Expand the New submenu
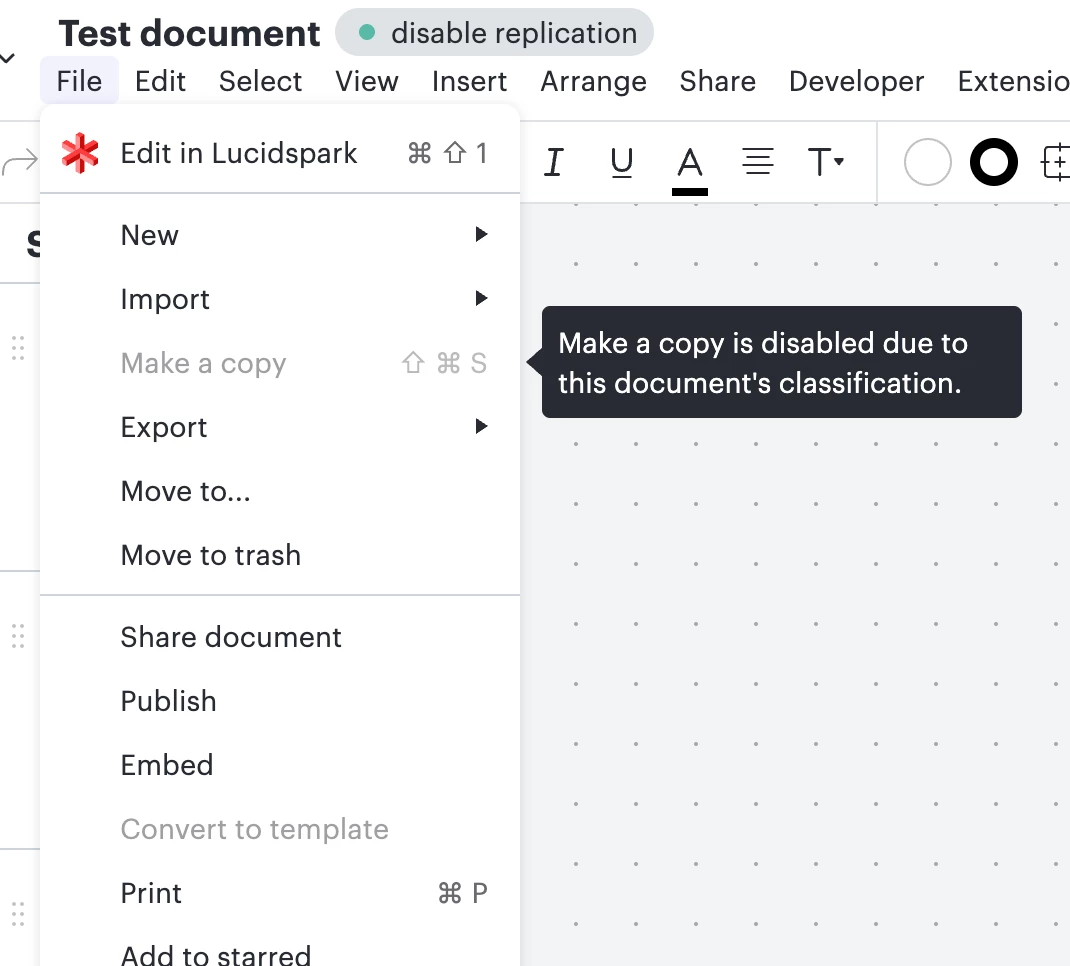Image resolution: width=1070 pixels, height=966 pixels. coord(280,235)
